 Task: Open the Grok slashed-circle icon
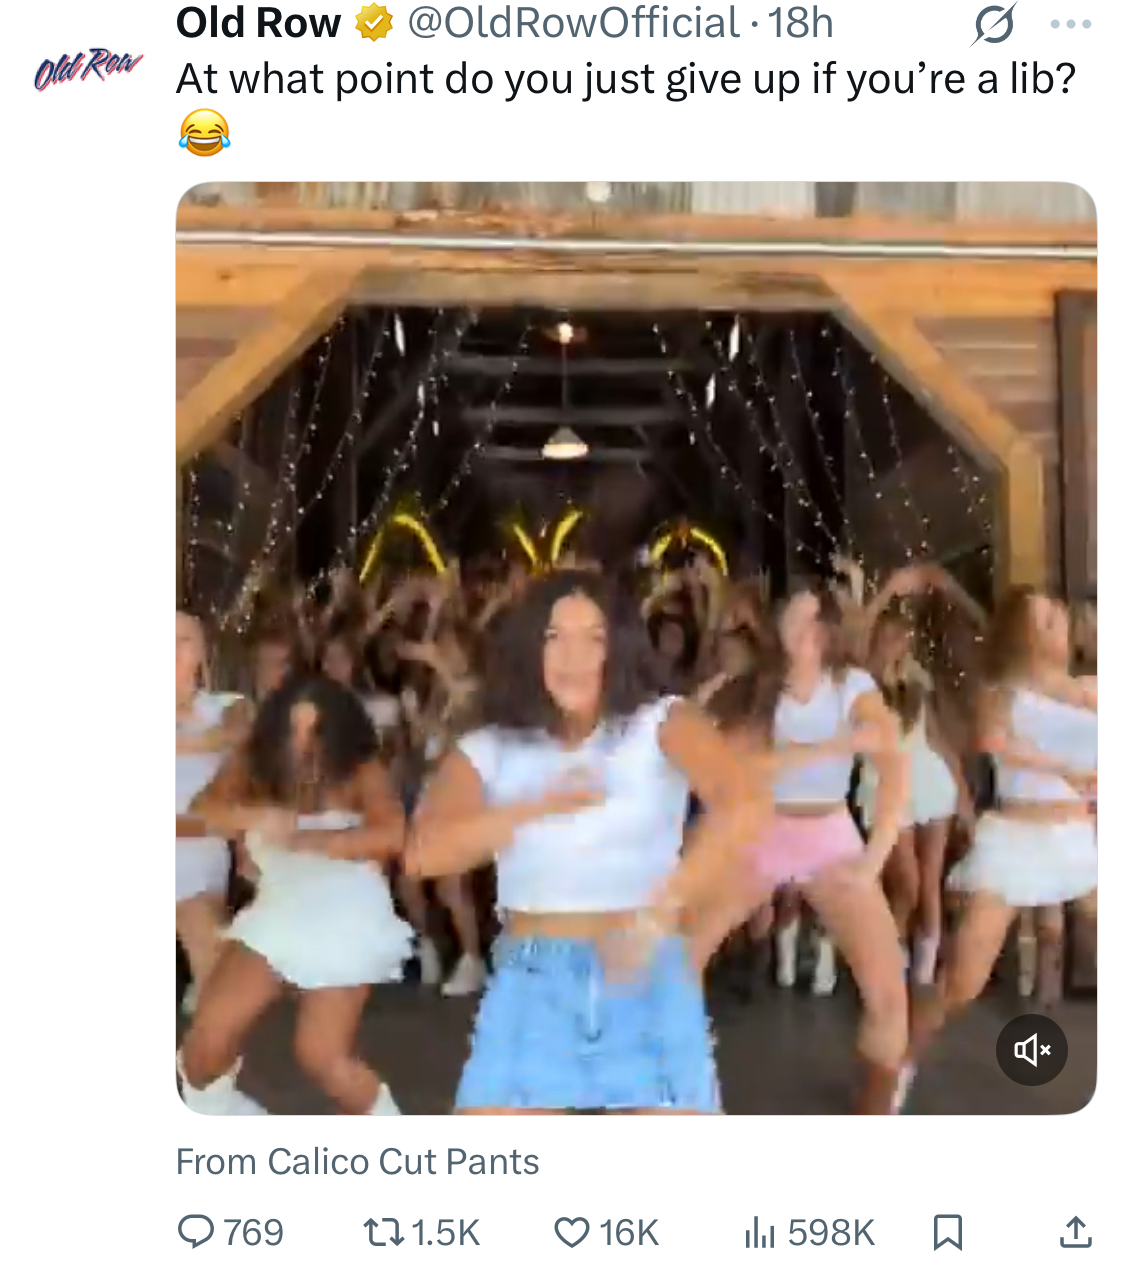[x=993, y=25]
